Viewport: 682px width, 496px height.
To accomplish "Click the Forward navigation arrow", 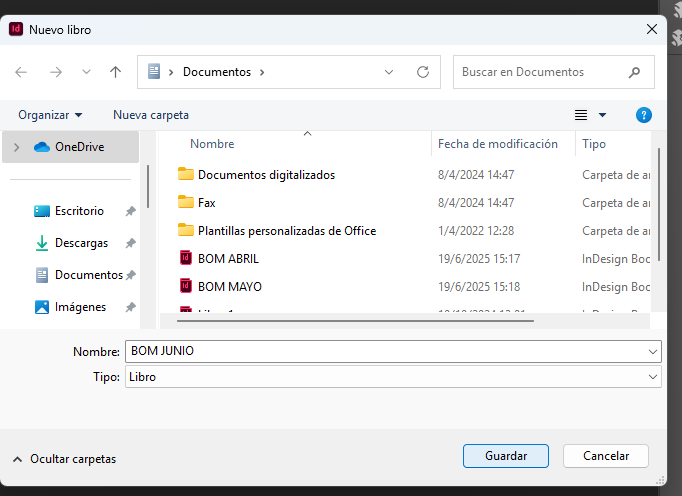I will [x=56, y=72].
